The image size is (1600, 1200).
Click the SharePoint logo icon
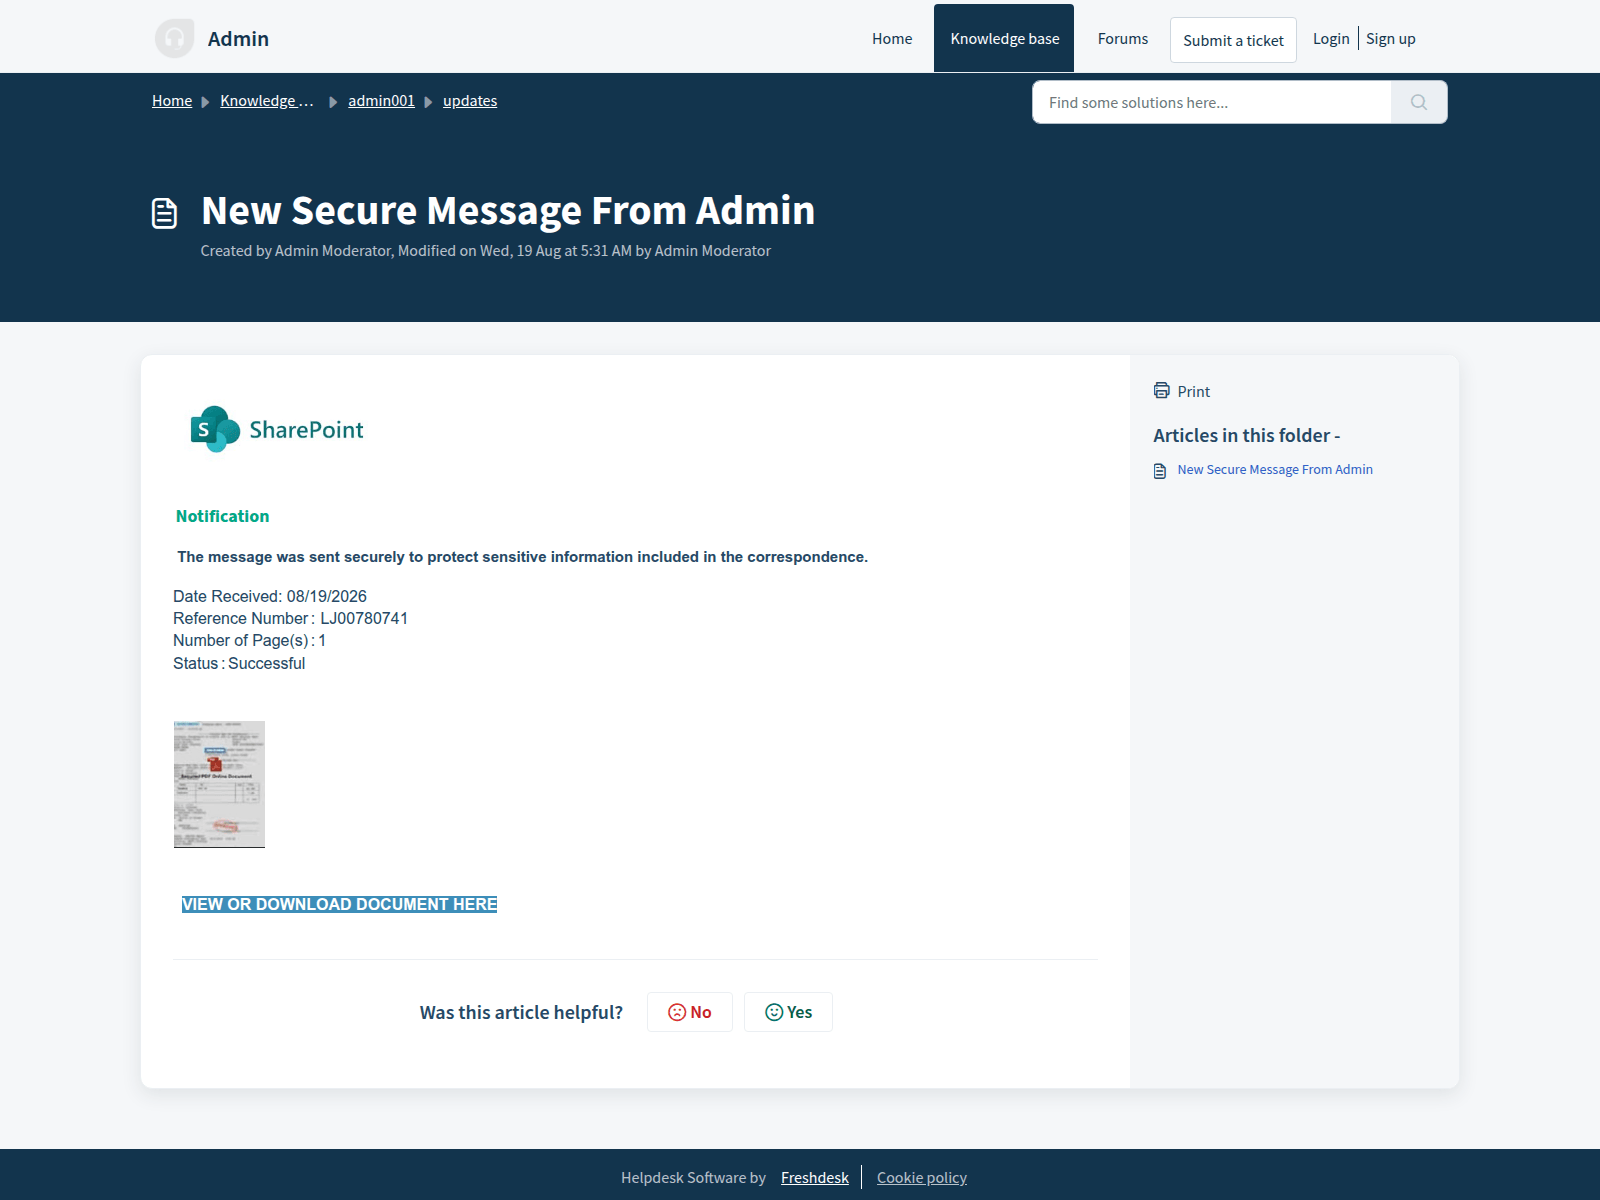pyautogui.click(x=215, y=429)
